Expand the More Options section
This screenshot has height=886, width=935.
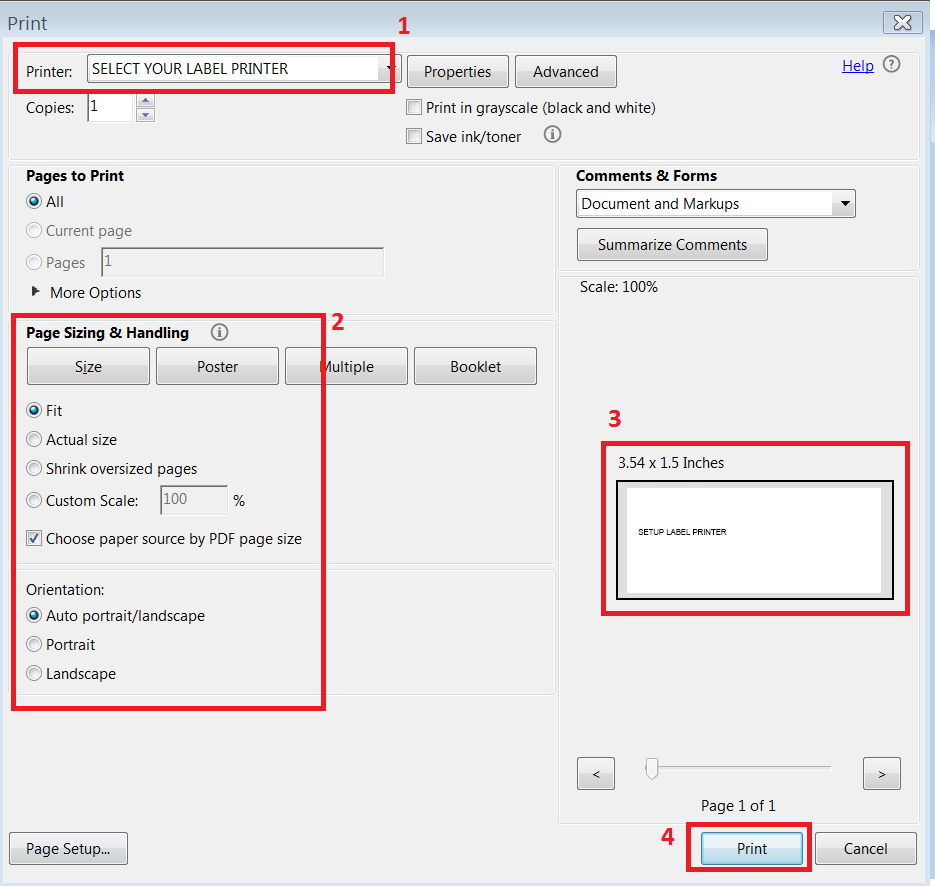tap(37, 292)
